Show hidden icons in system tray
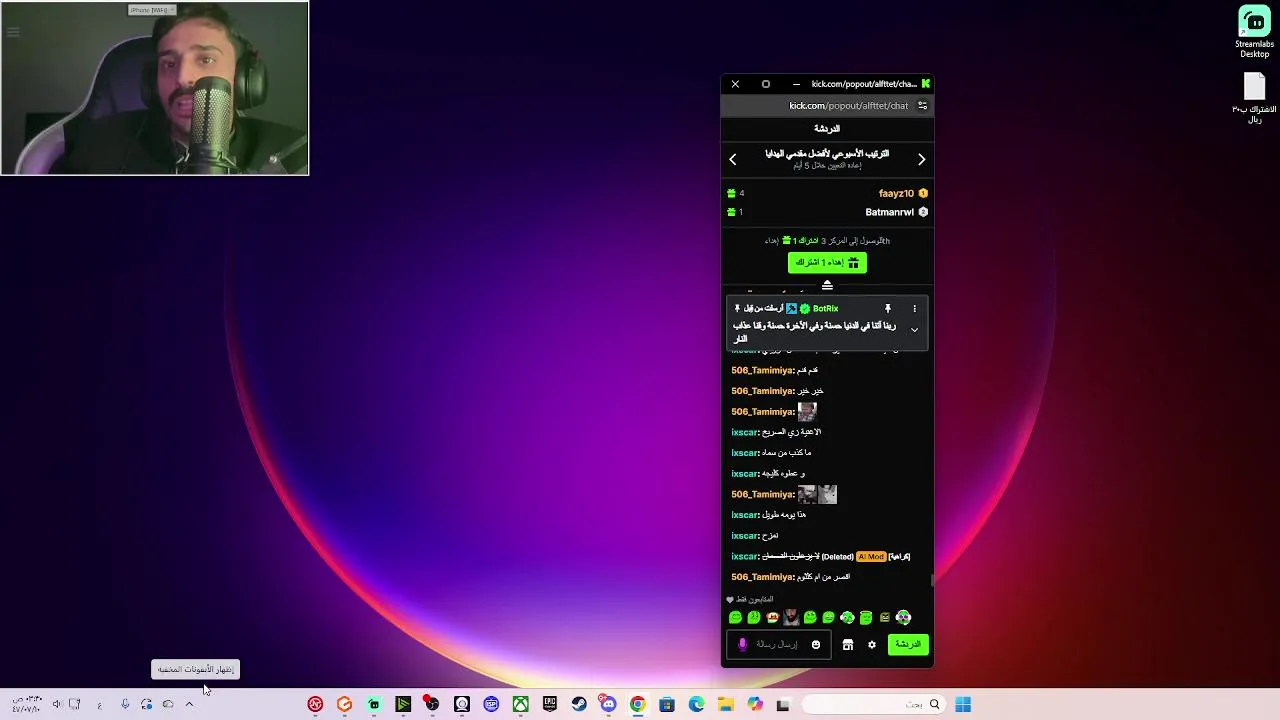This screenshot has width=1280, height=720. (x=189, y=704)
